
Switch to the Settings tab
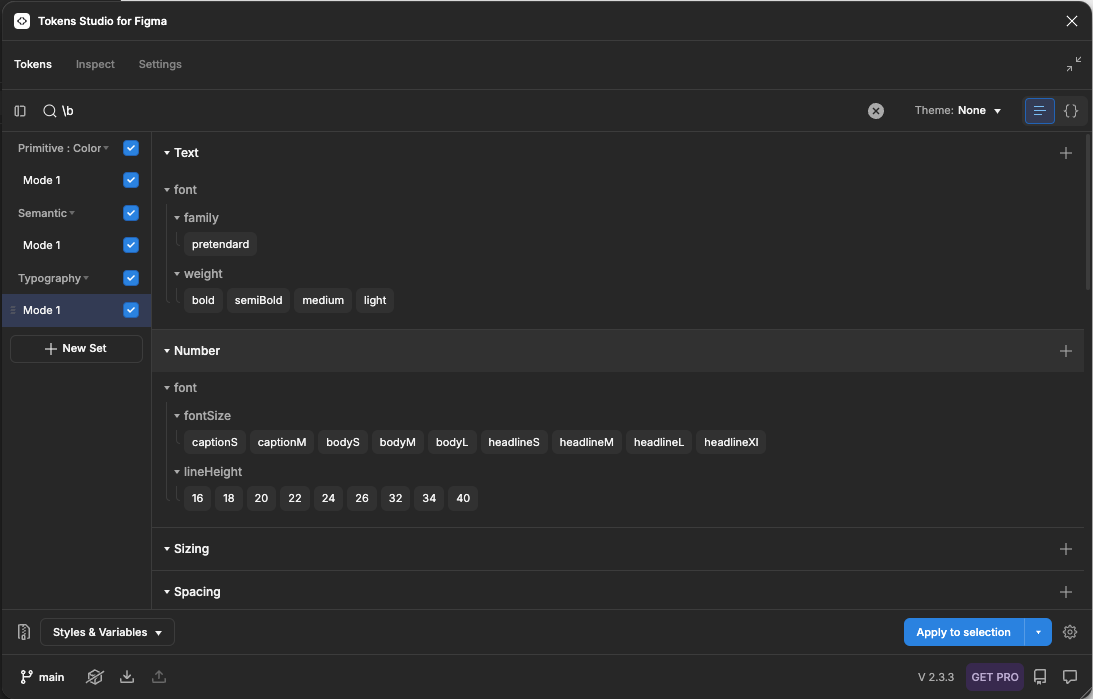[160, 64]
